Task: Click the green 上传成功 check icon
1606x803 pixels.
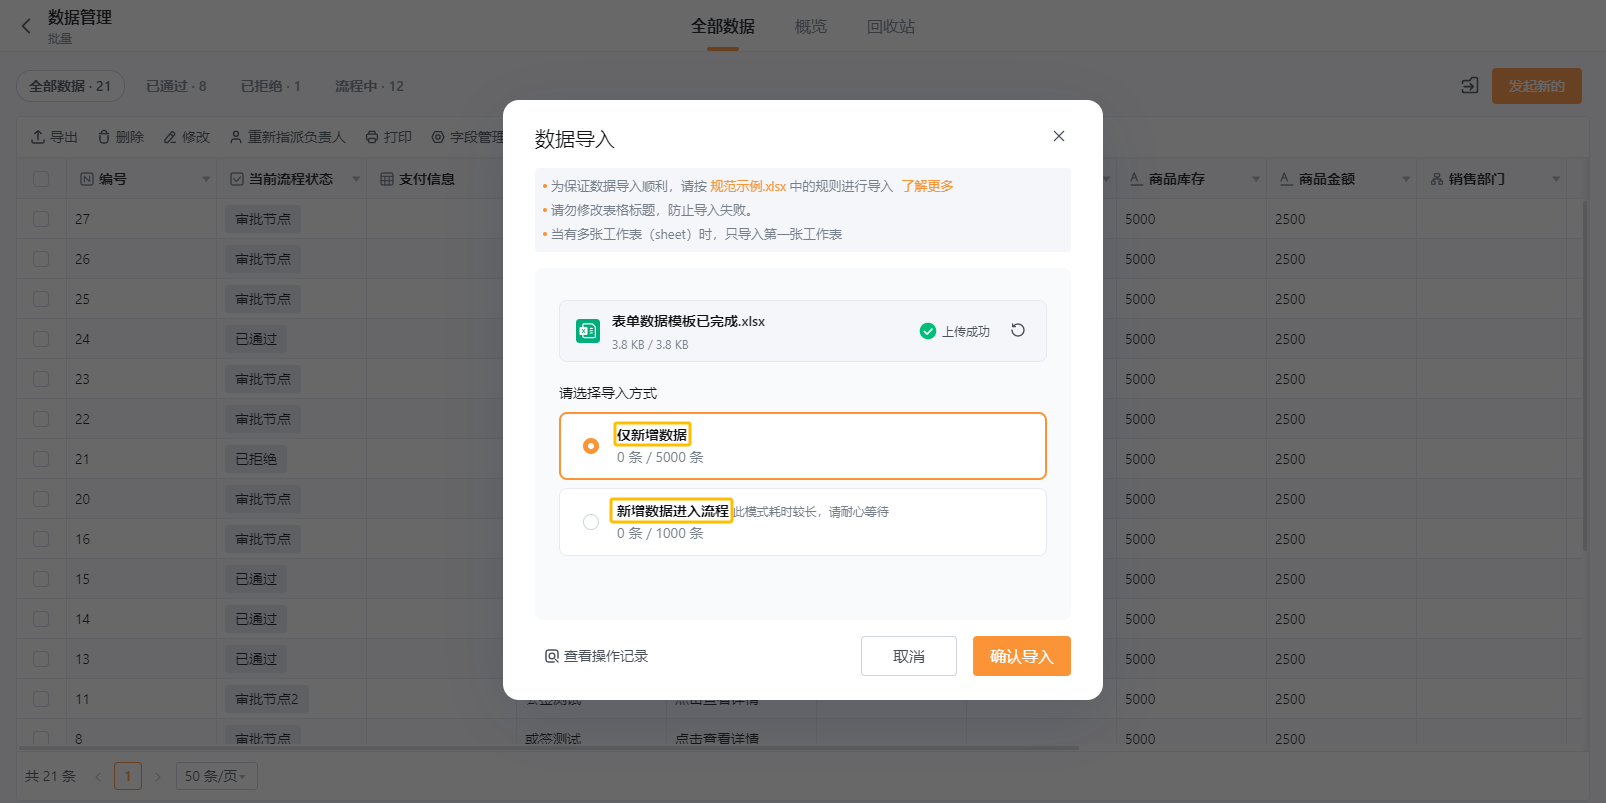Action: [928, 331]
